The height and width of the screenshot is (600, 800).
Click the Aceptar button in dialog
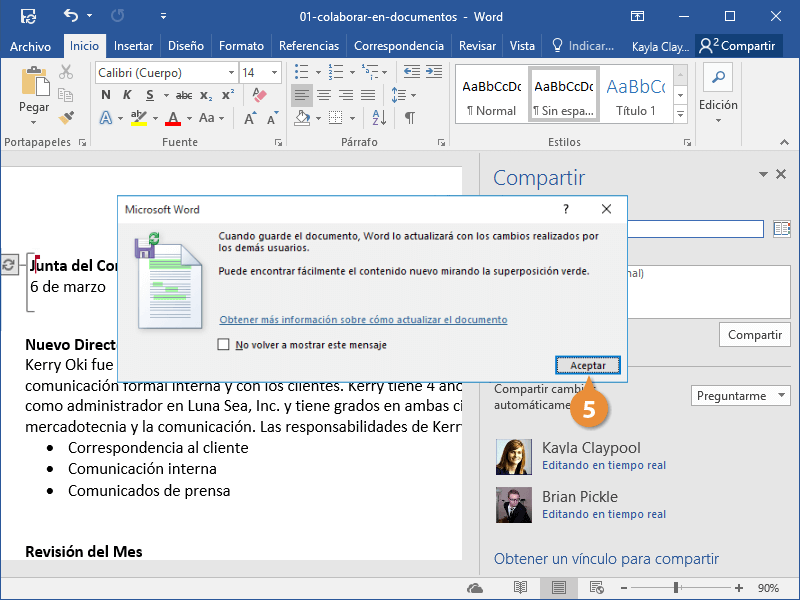(588, 365)
